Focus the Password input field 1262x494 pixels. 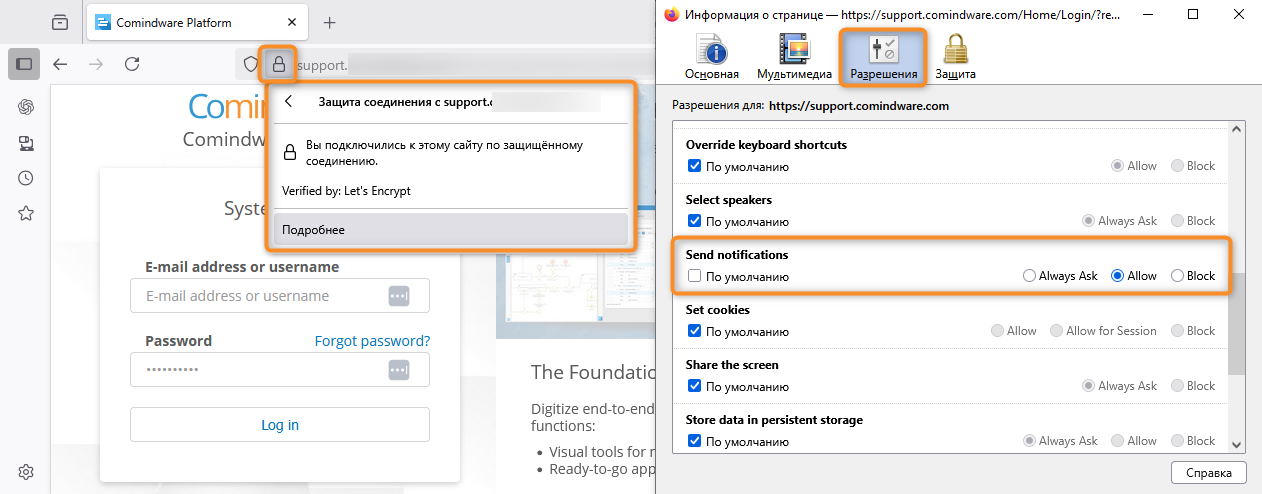[x=280, y=370]
